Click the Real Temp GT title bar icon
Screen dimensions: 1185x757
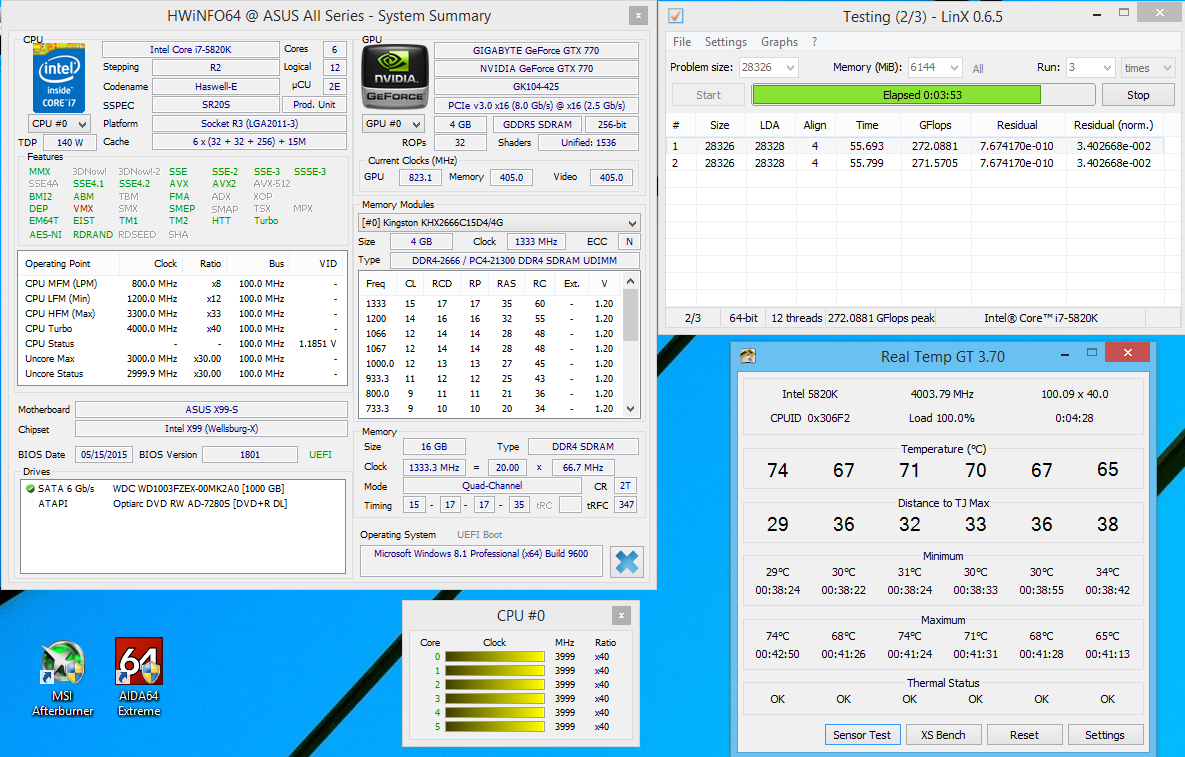click(747, 357)
